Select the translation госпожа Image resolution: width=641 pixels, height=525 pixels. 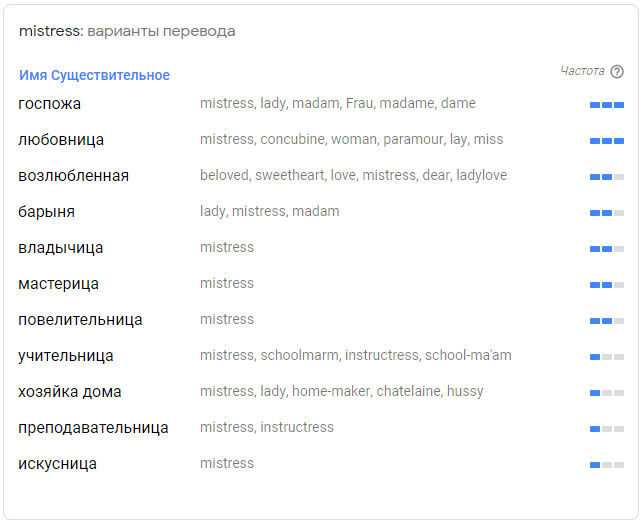coord(50,104)
